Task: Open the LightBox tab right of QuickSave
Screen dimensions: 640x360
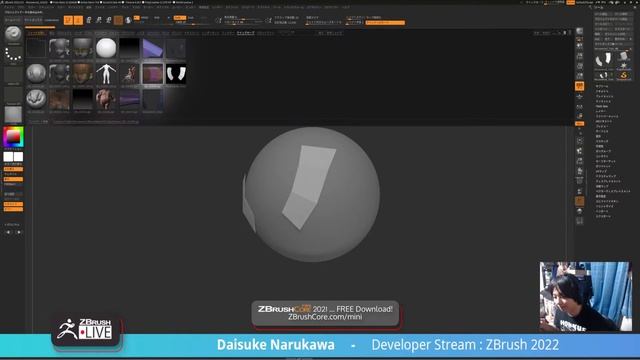Action: pyautogui.click(x=265, y=33)
